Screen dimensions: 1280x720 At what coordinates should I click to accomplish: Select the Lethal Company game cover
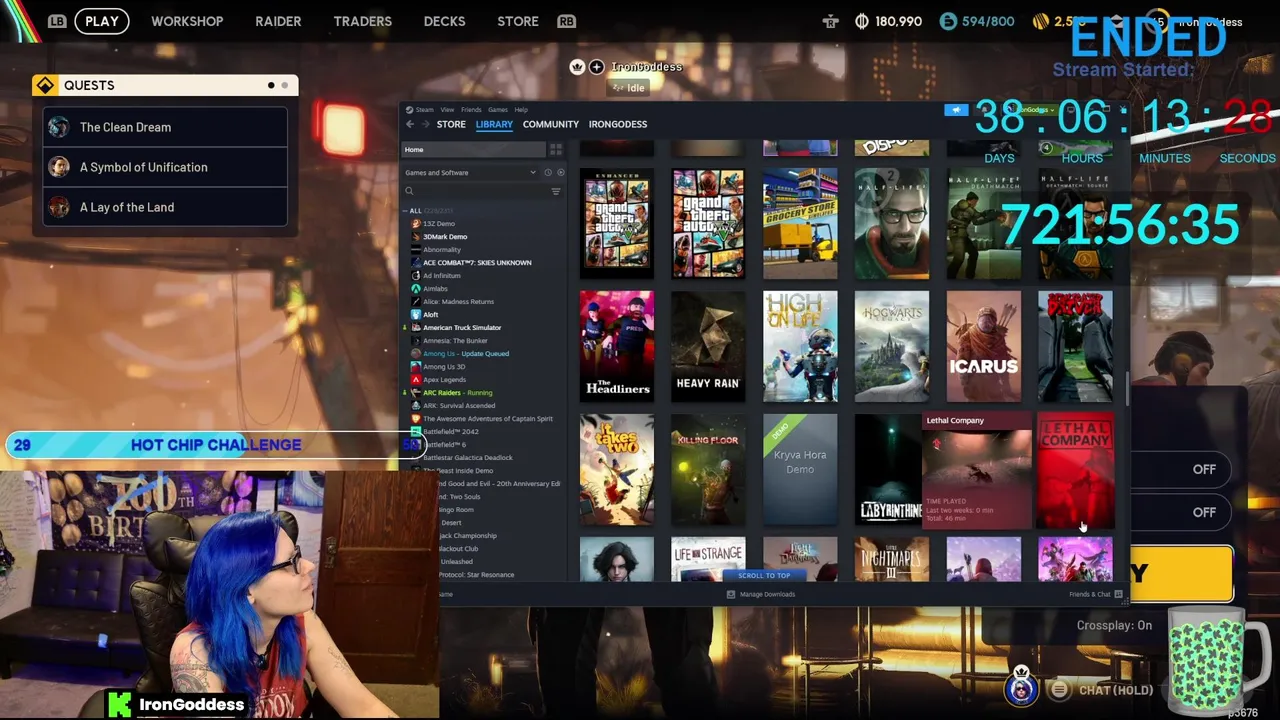[1075, 470]
